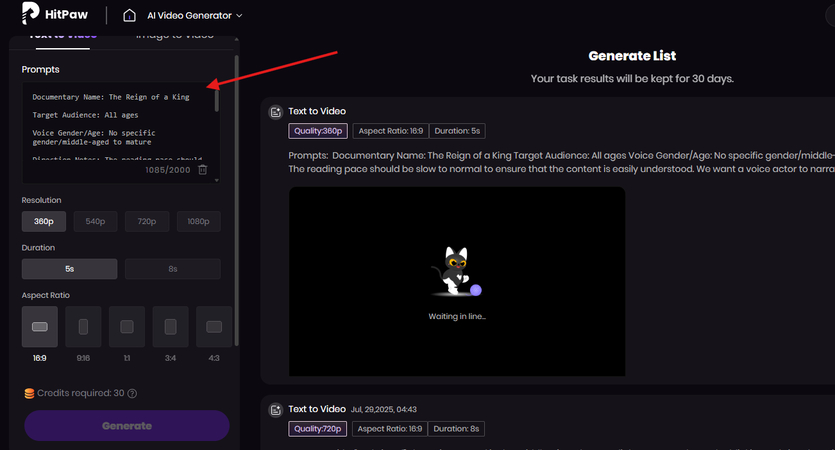The image size is (835, 450).
Task: Clear prompt with the trash icon
Action: pyautogui.click(x=203, y=169)
